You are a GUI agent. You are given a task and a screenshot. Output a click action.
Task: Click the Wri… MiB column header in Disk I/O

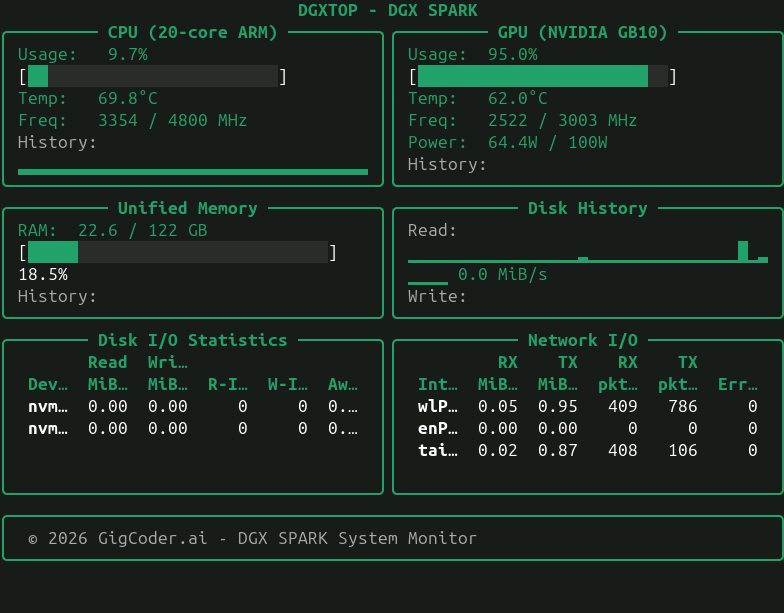tap(168, 373)
